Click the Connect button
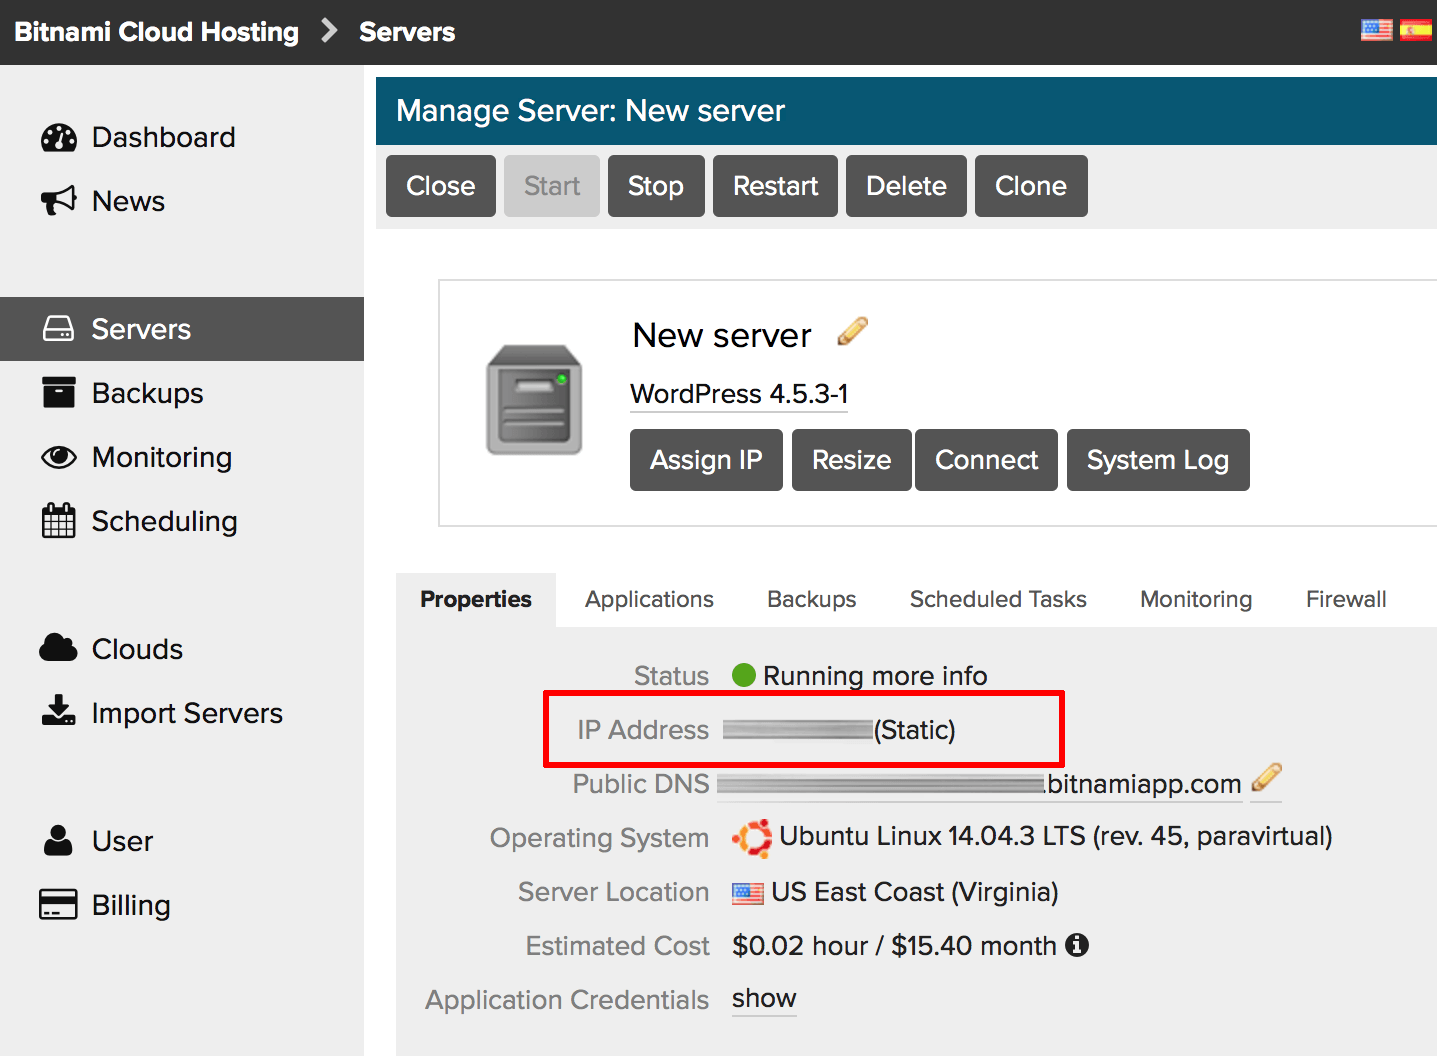 coord(986,460)
